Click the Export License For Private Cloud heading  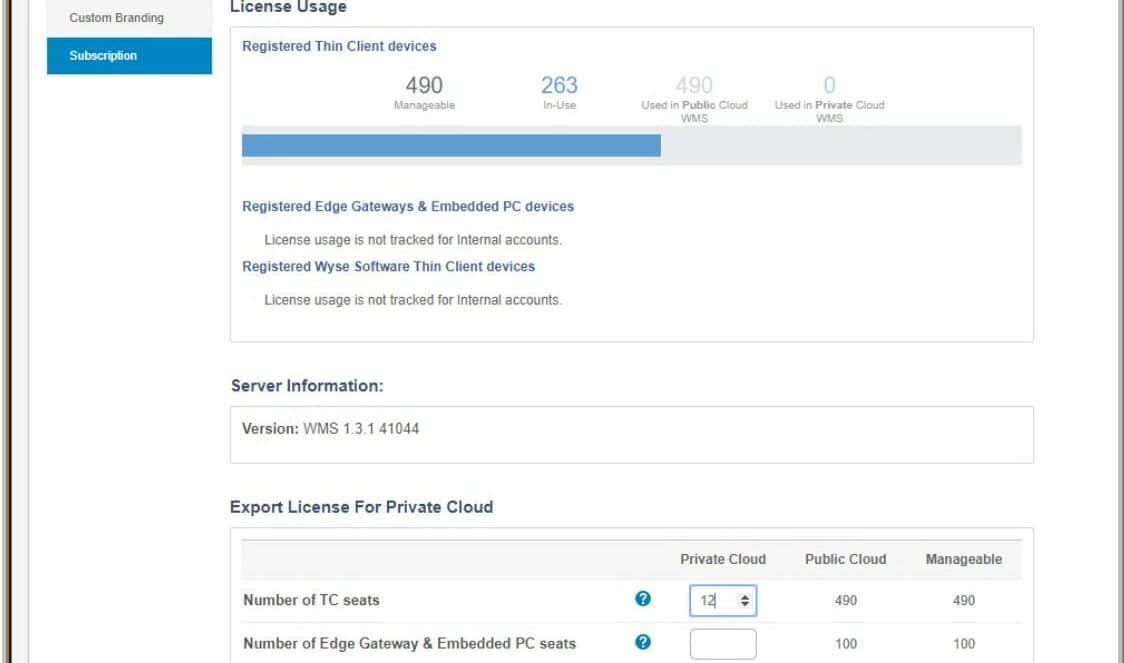[x=361, y=507]
